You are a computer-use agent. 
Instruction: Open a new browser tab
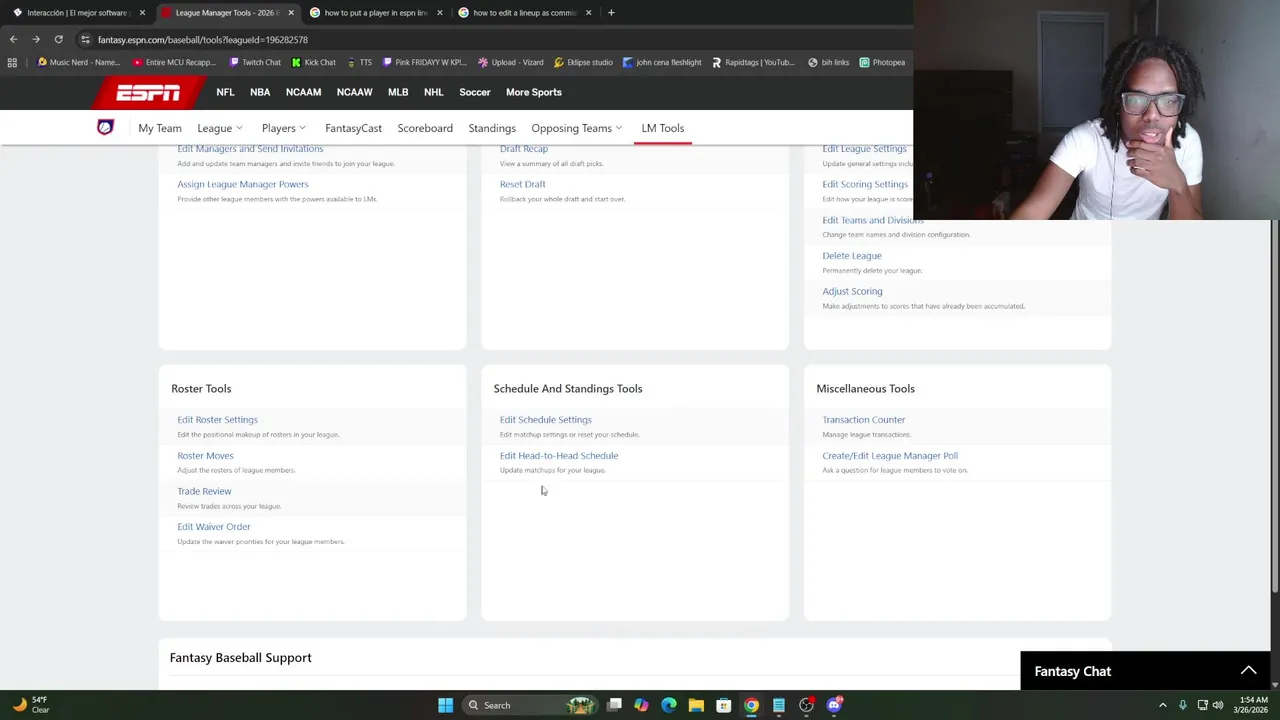(x=612, y=12)
